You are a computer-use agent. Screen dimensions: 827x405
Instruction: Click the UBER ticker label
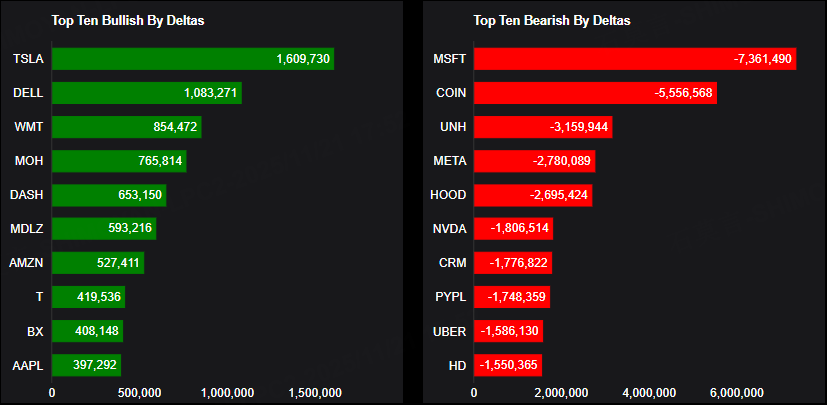tap(451, 331)
